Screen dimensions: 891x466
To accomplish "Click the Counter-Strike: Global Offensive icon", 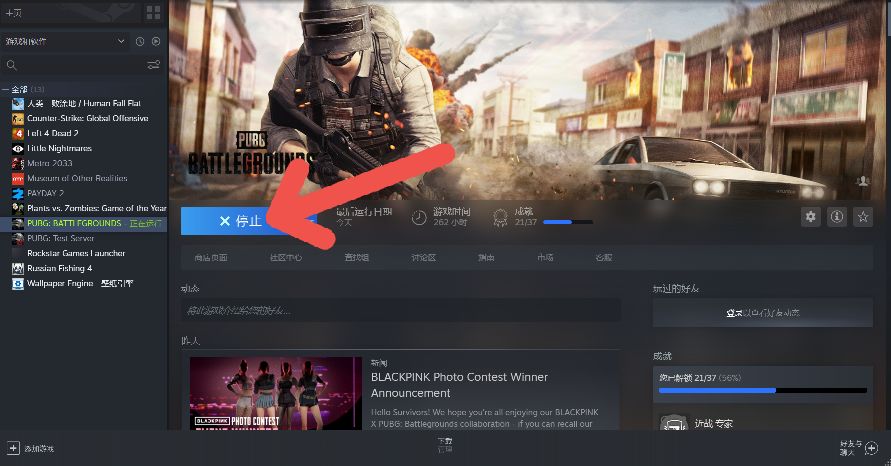I will point(18,118).
